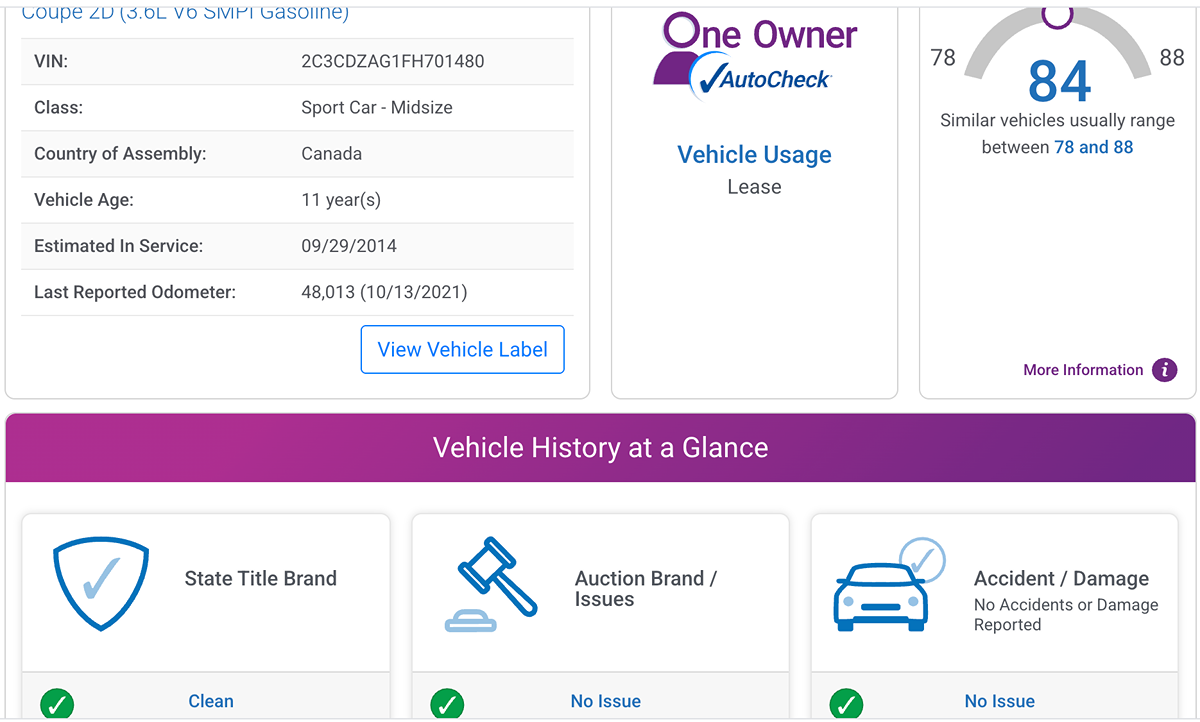Click the Class: label
The height and width of the screenshot is (722, 1200).
[59, 107]
